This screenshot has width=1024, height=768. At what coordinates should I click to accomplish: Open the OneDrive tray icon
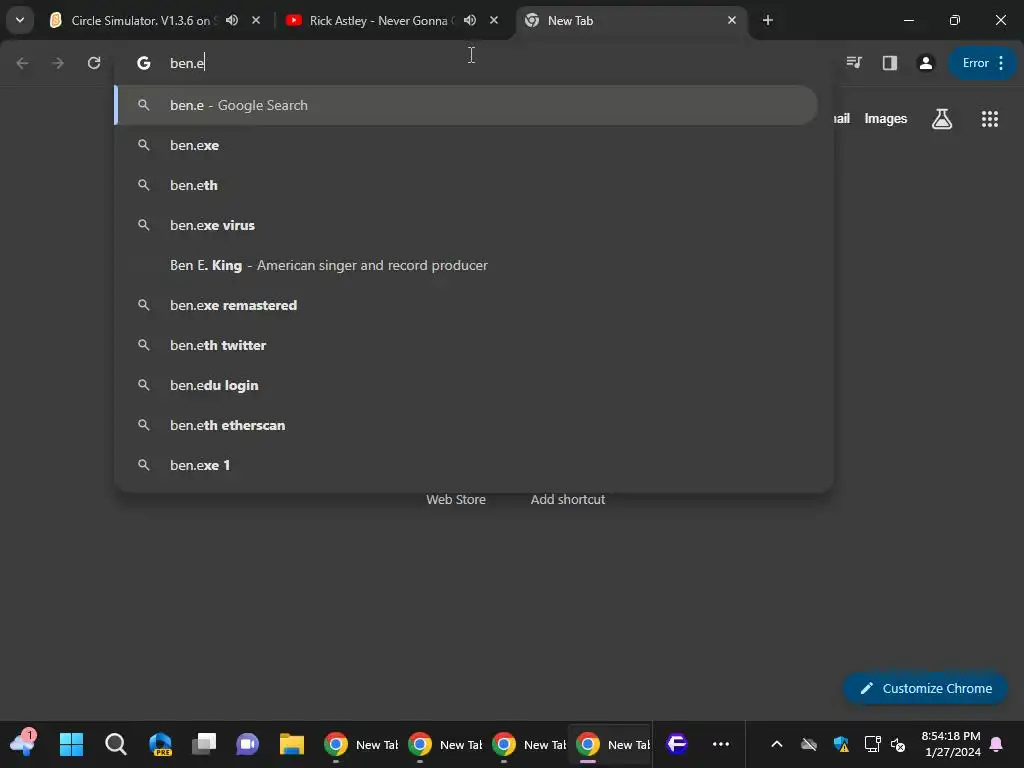[808, 744]
